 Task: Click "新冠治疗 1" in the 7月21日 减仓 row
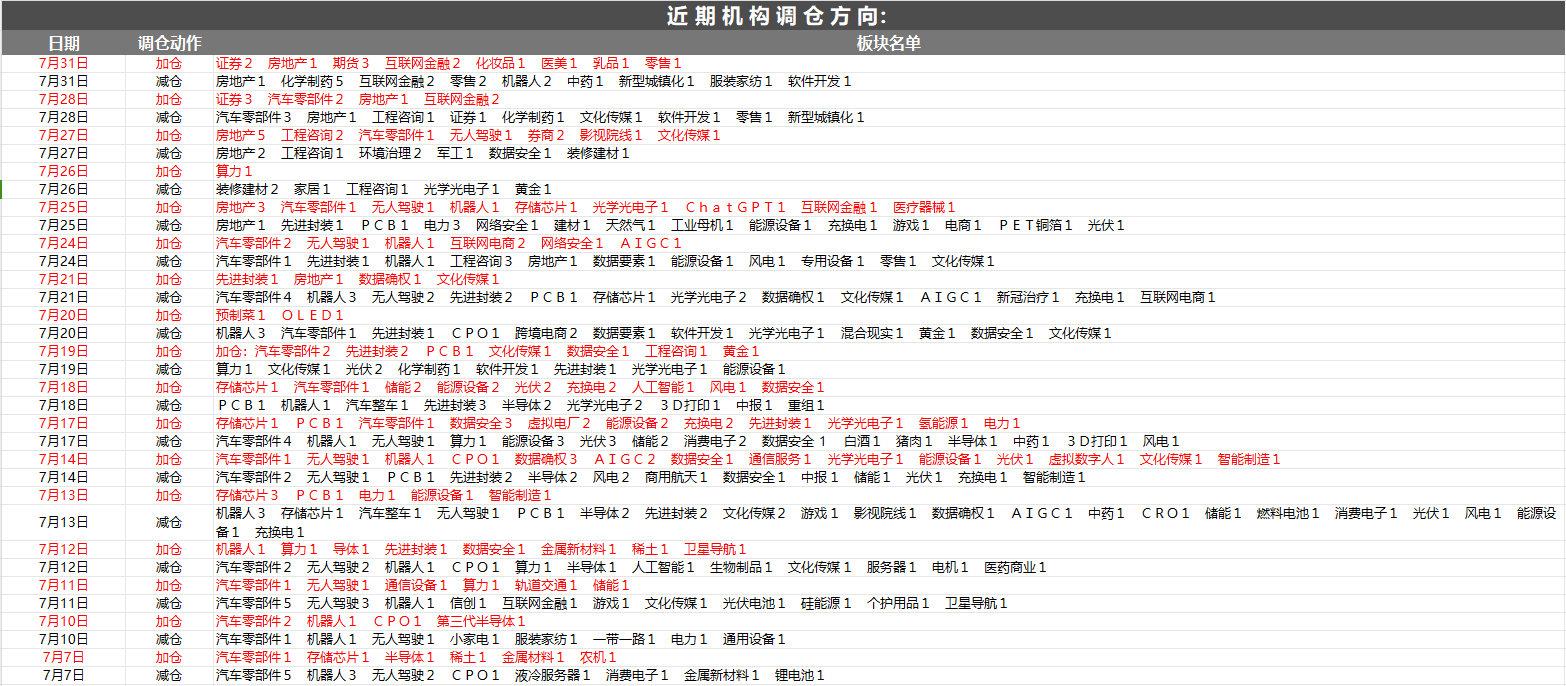click(1028, 297)
